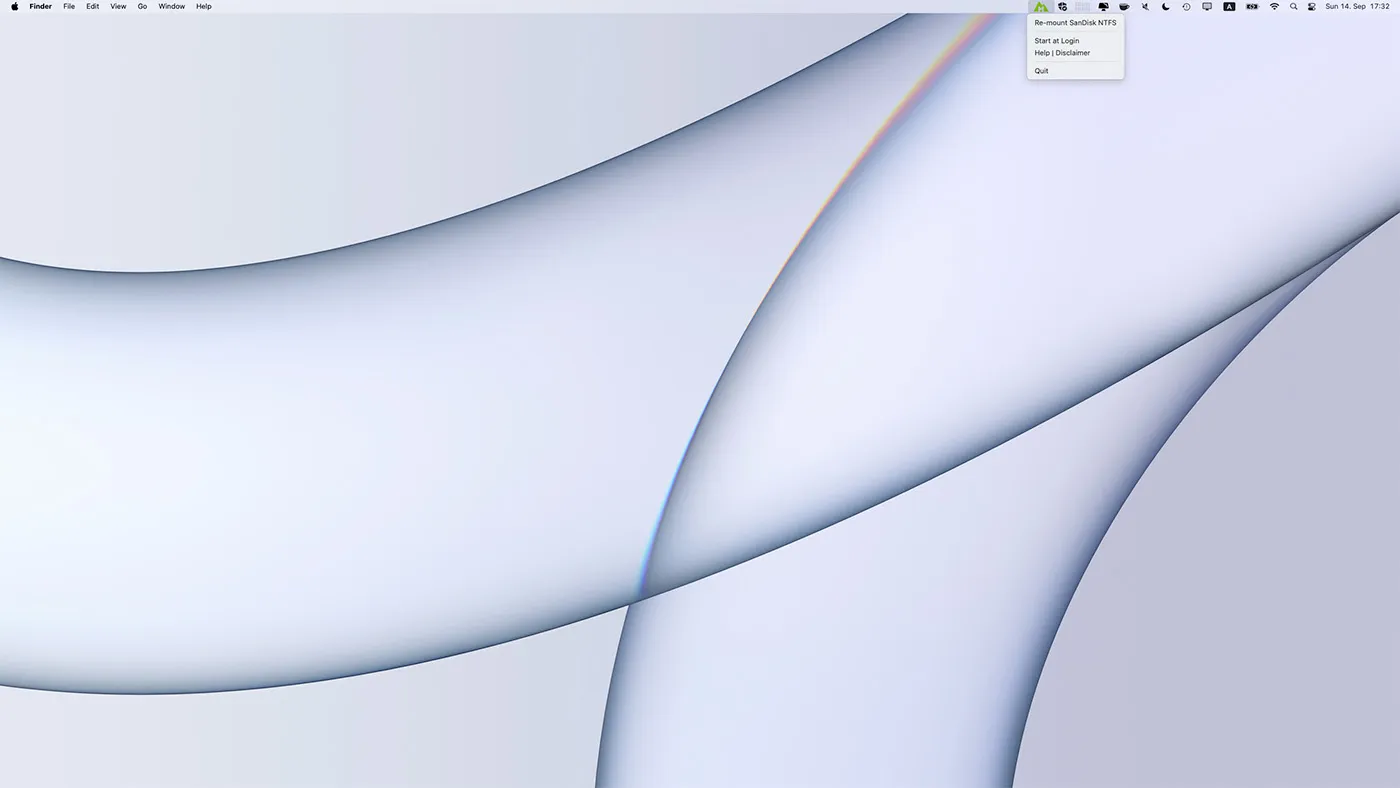This screenshot has width=1400, height=788.
Task: Open Help | Disclaimer entry
Action: [1062, 53]
